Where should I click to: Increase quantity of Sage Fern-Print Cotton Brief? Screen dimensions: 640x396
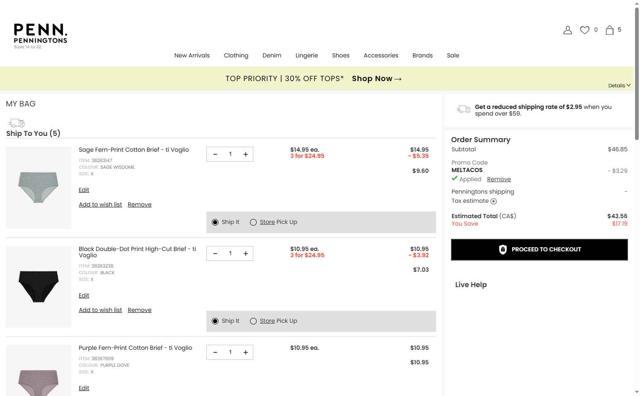(245, 154)
